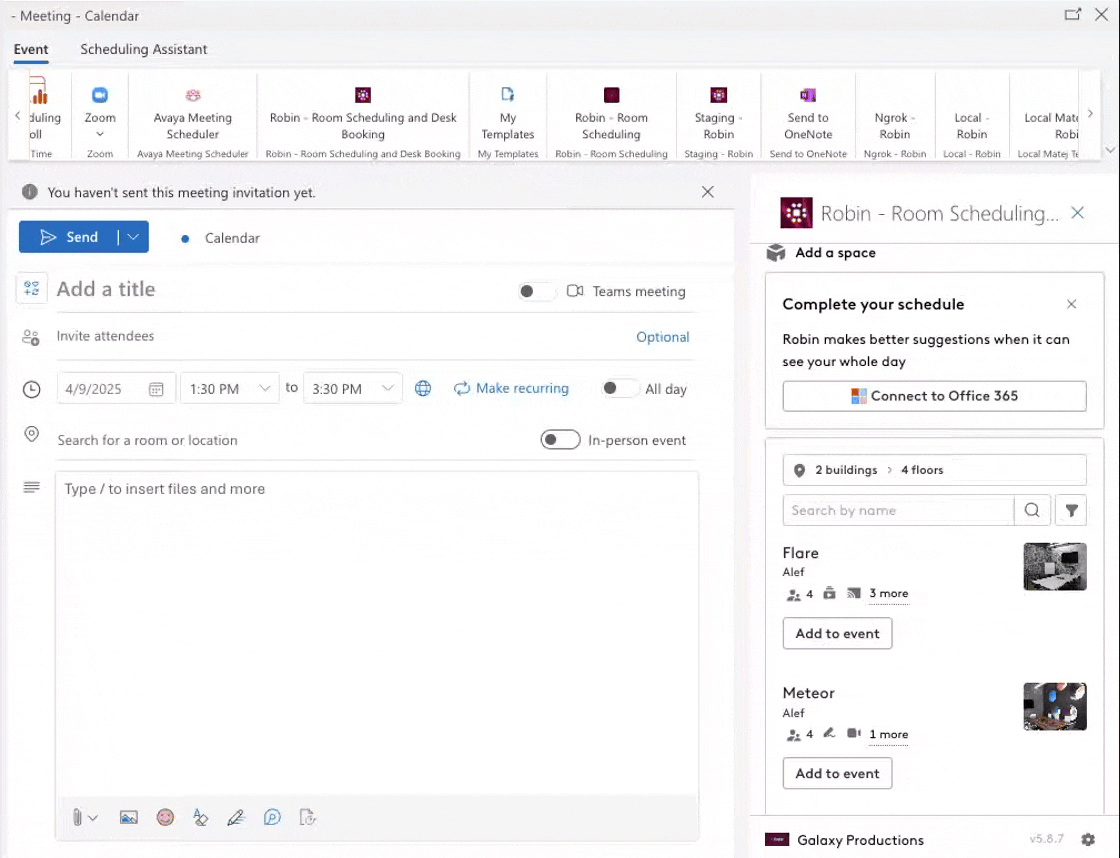Insert a picture using image icon
The height and width of the screenshot is (858, 1120).
point(129,817)
